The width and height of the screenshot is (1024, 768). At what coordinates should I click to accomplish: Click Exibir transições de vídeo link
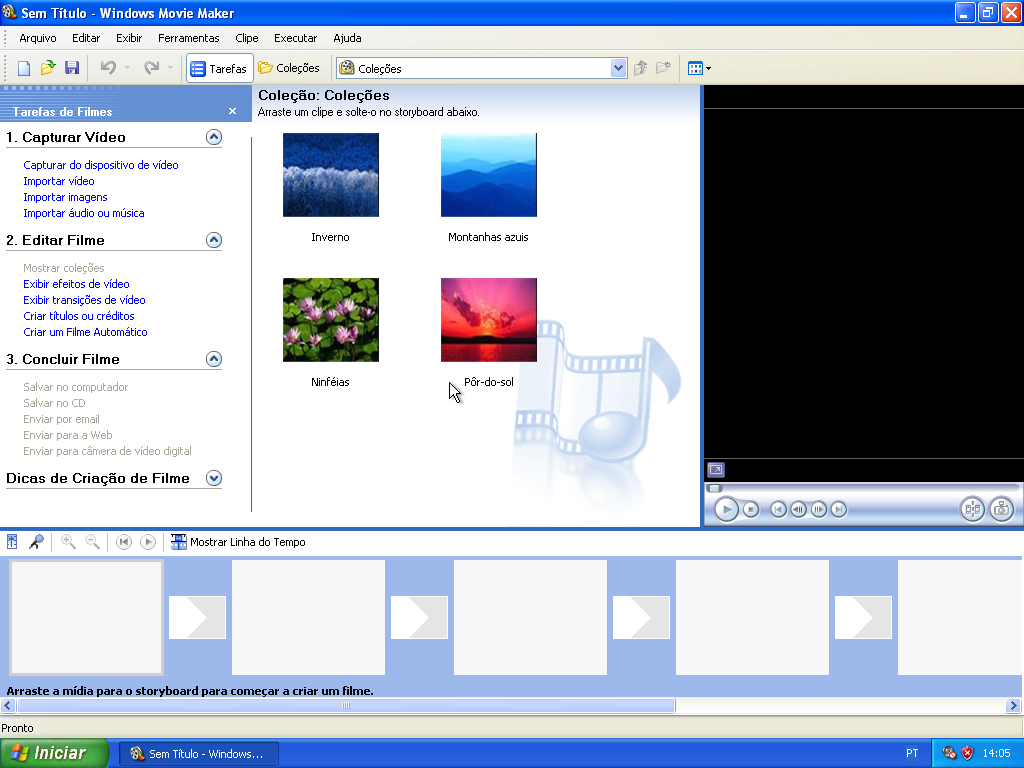point(84,300)
